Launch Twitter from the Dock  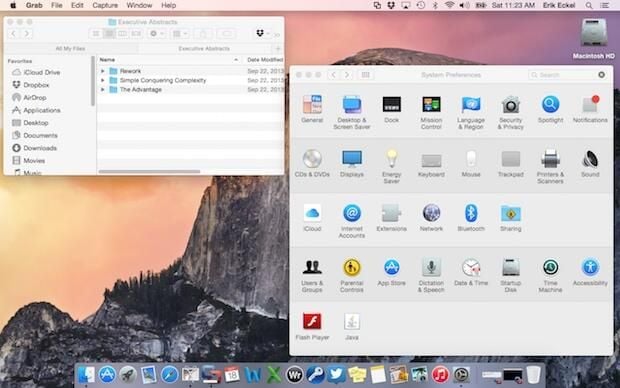336,374
